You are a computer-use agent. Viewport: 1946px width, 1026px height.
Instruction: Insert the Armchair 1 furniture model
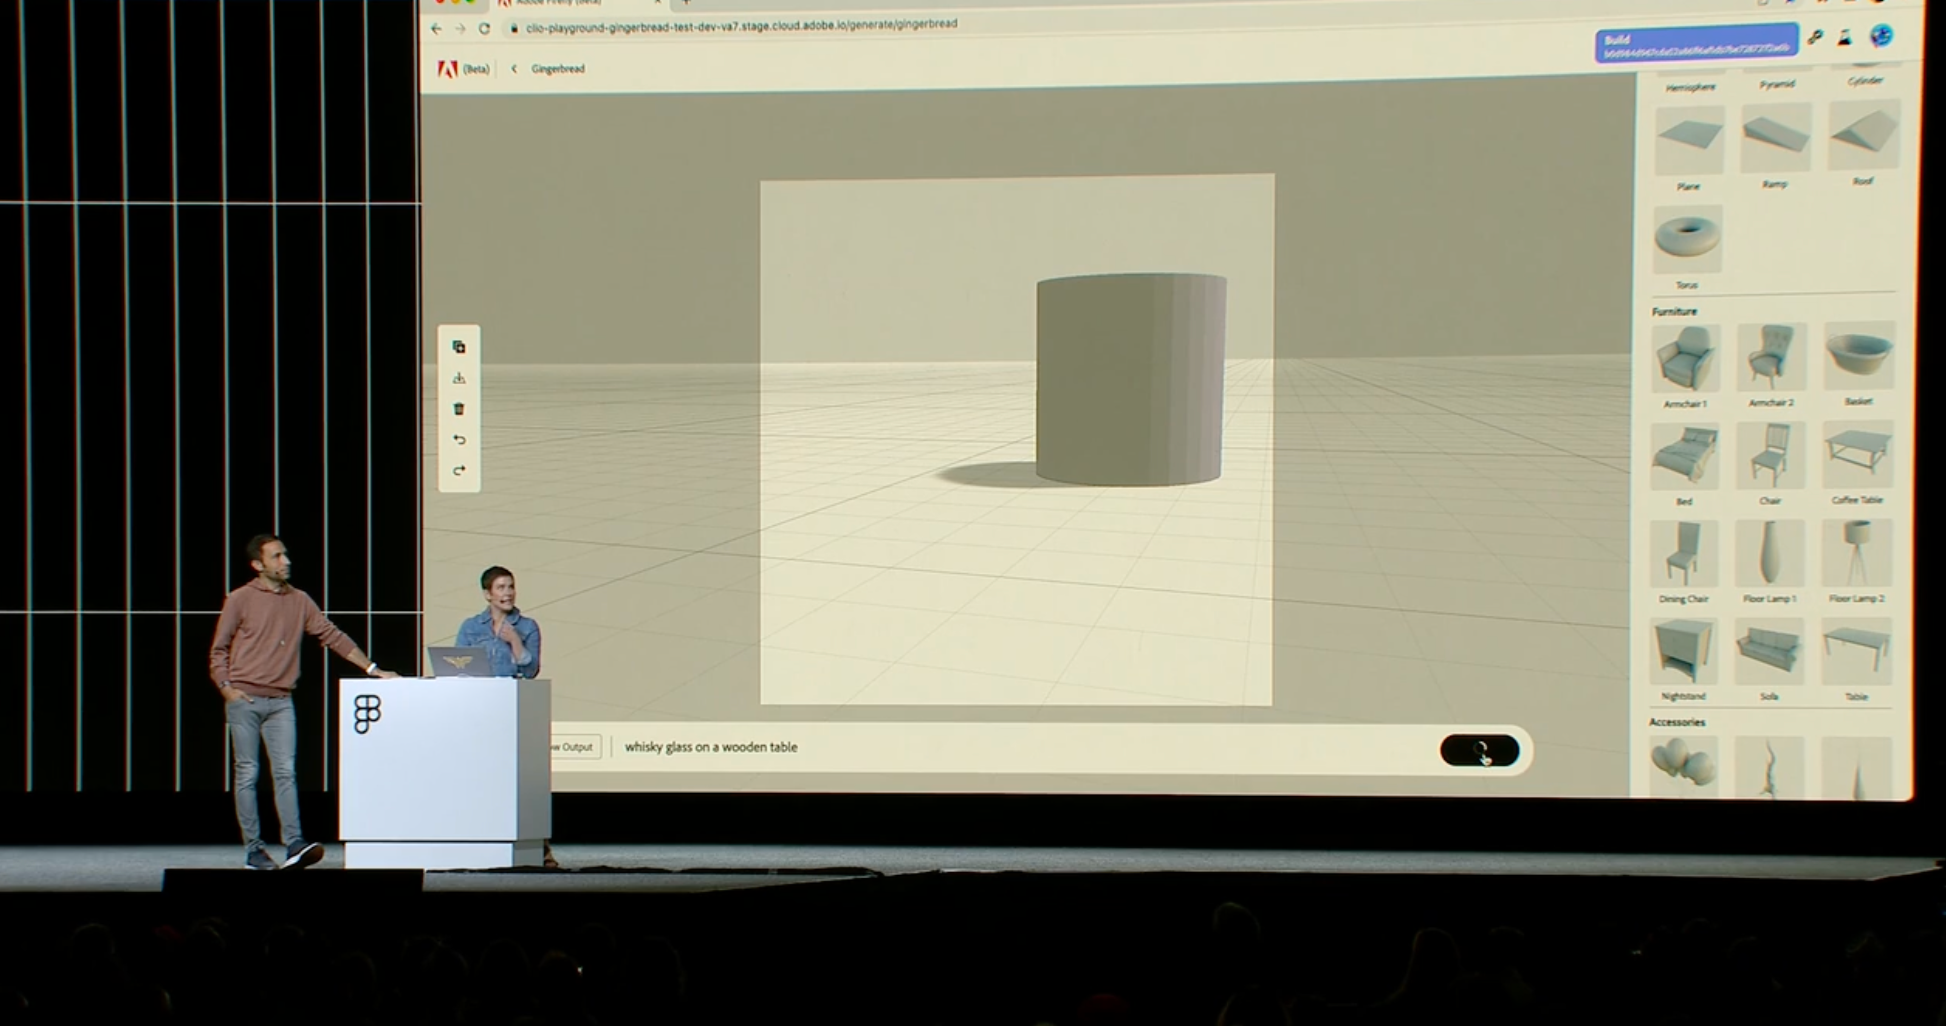click(1685, 358)
